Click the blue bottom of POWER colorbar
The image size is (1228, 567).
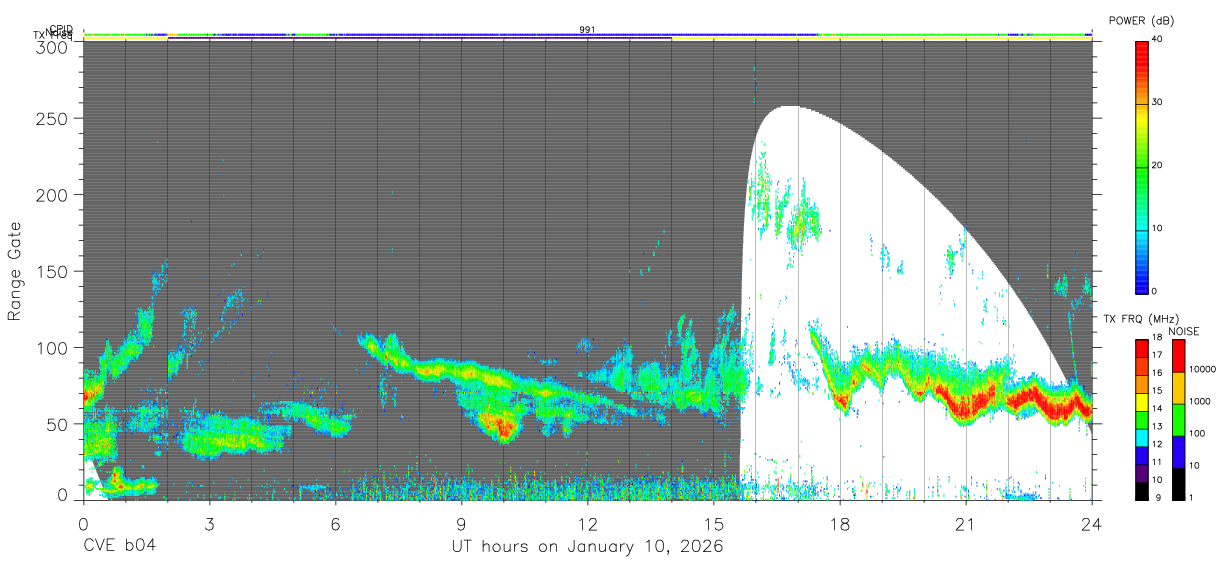(x=1141, y=280)
